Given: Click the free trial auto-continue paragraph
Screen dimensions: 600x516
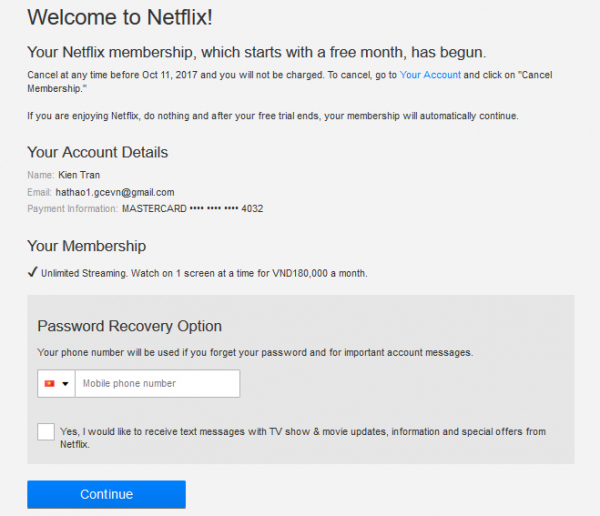Looking at the screenshot, I should click(x=272, y=117).
